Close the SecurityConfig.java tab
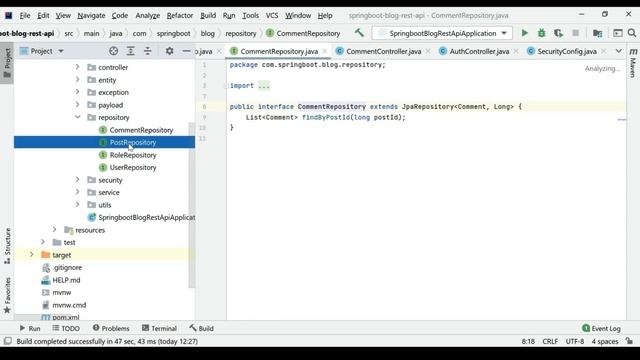This screenshot has height=360, width=640. coord(604,51)
